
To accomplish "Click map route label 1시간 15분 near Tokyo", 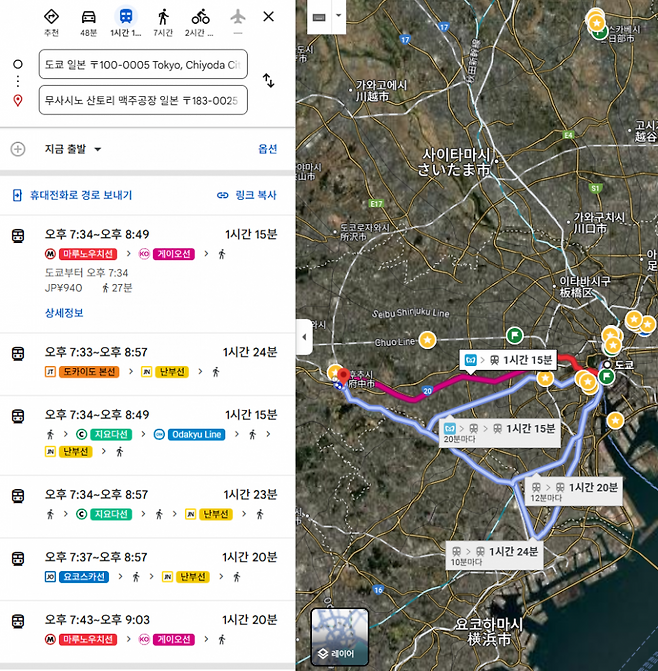I will tap(508, 360).
